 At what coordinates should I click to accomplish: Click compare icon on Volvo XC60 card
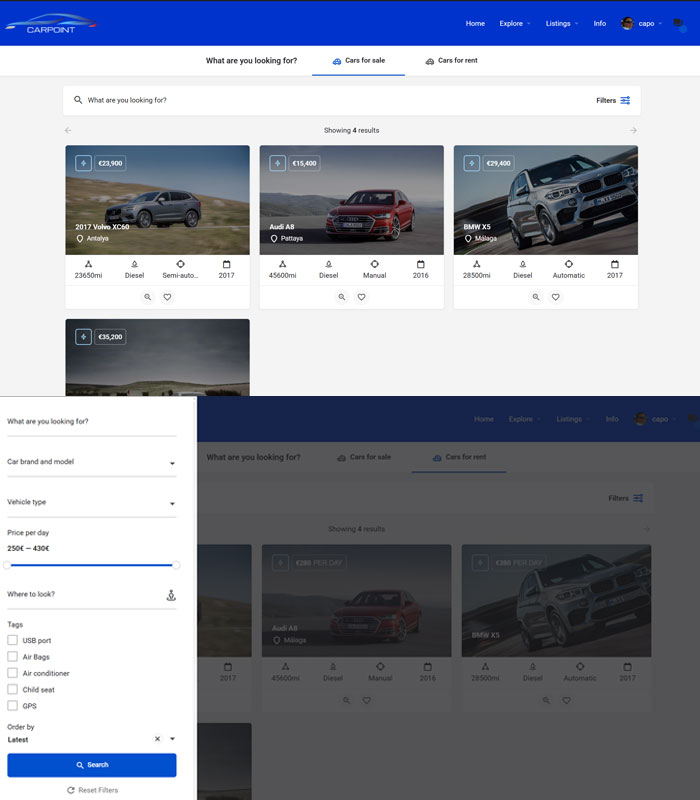pos(83,163)
